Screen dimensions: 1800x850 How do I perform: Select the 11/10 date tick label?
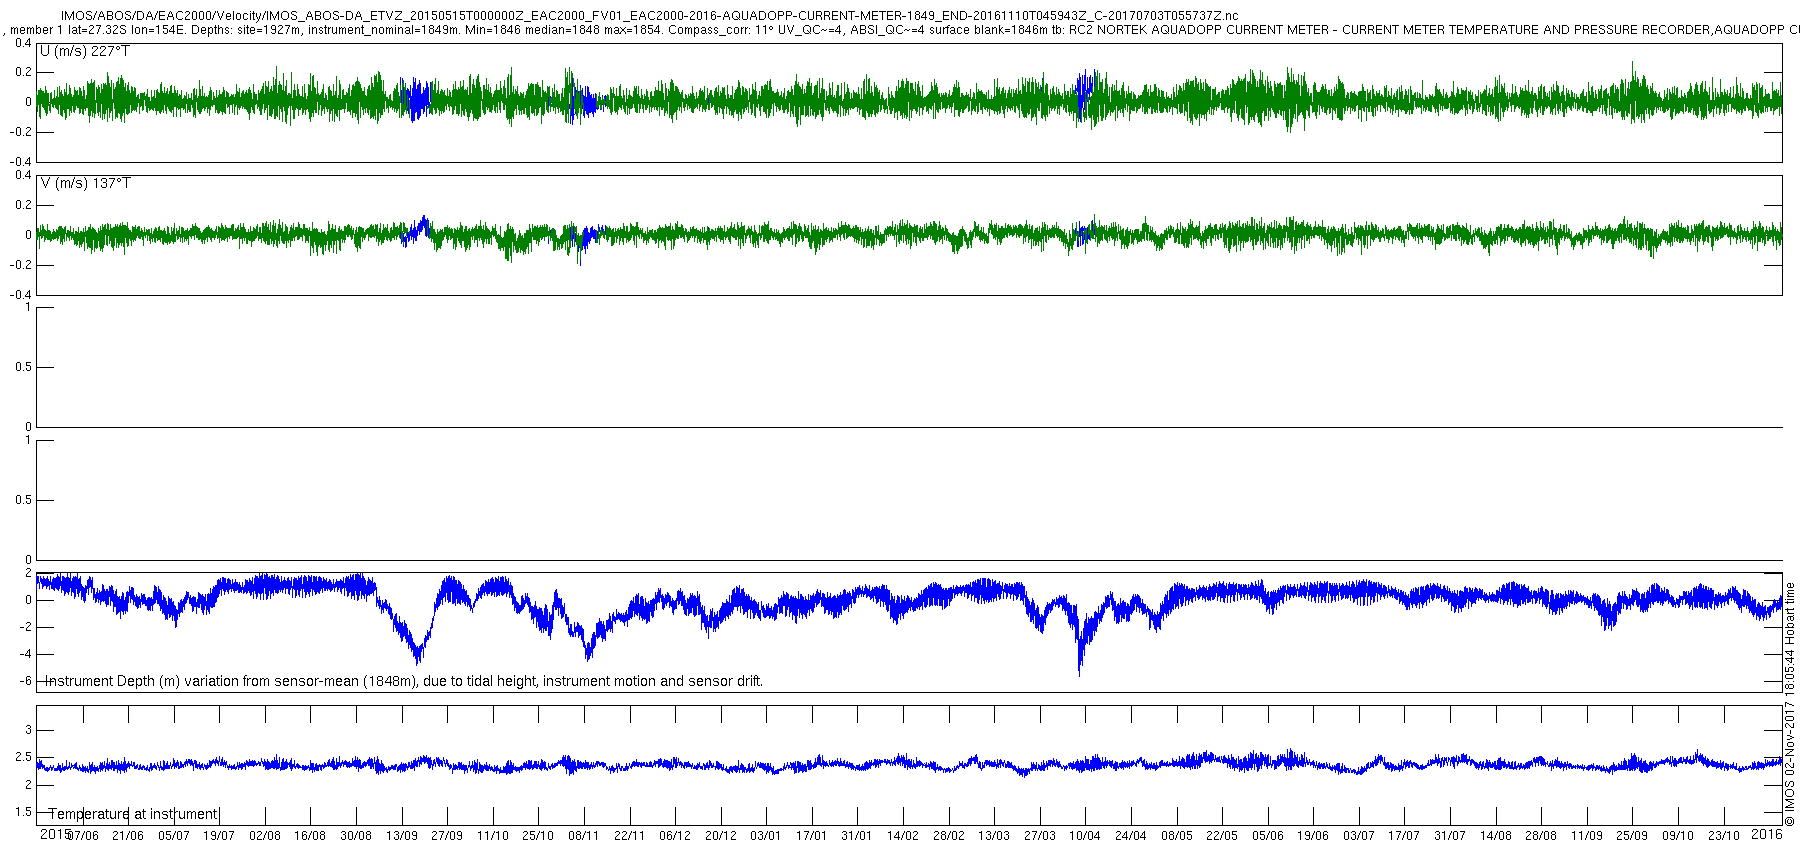pyautogui.click(x=493, y=836)
